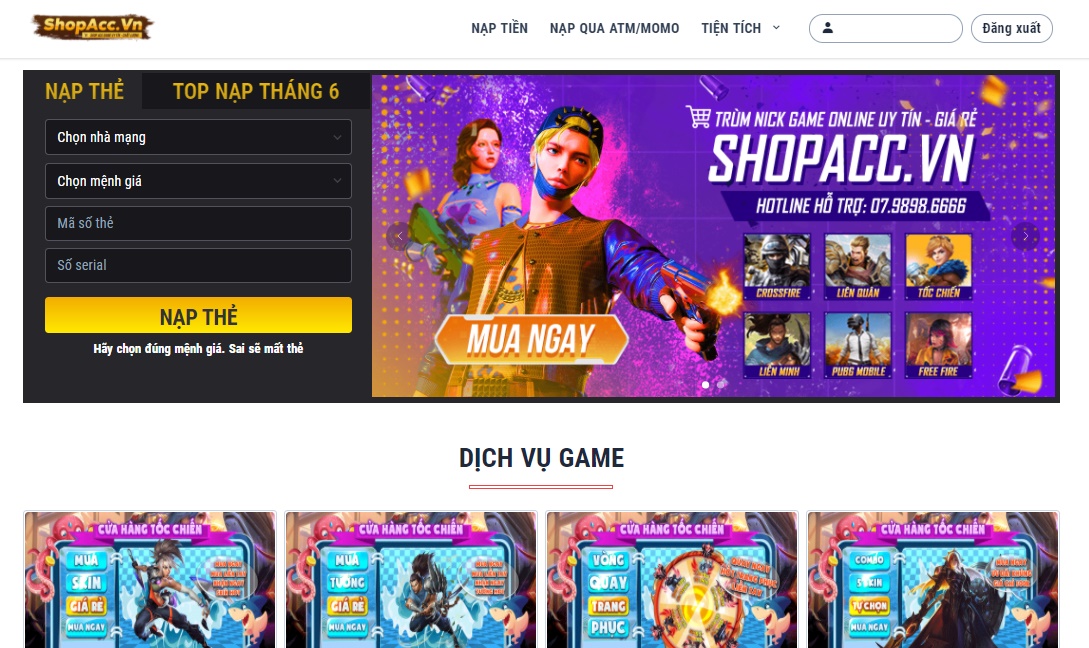The height and width of the screenshot is (648, 1089).
Task: Select the PUBG Mobile game icon
Action: click(858, 345)
